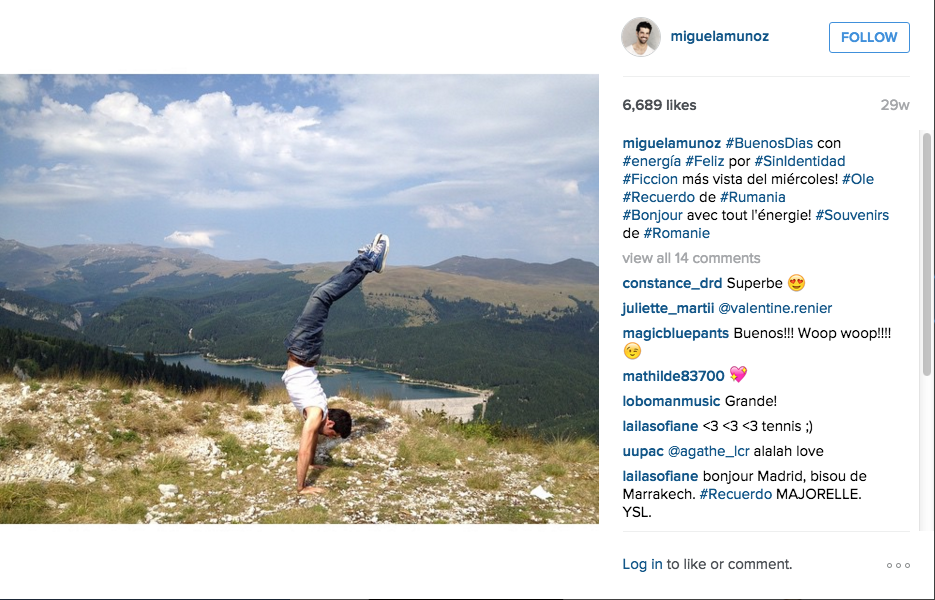935x600 pixels.
Task: Open the miguelamunoz username in header
Action: (720, 36)
